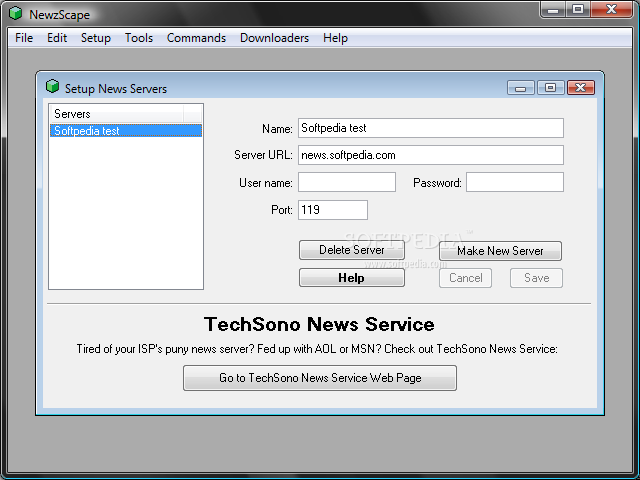Maximize the Setup News Servers window

(551, 87)
